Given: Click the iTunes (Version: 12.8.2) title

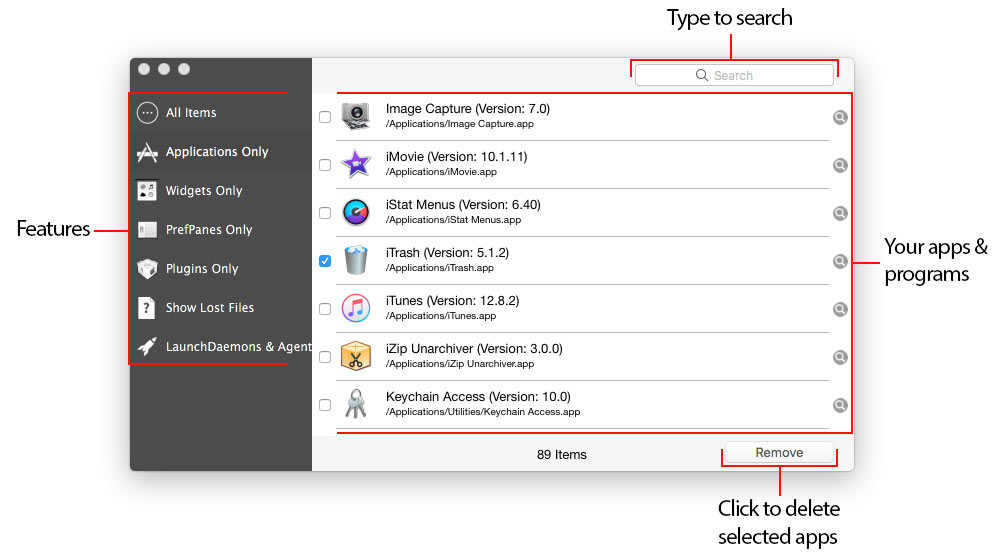Looking at the screenshot, I should 452,300.
